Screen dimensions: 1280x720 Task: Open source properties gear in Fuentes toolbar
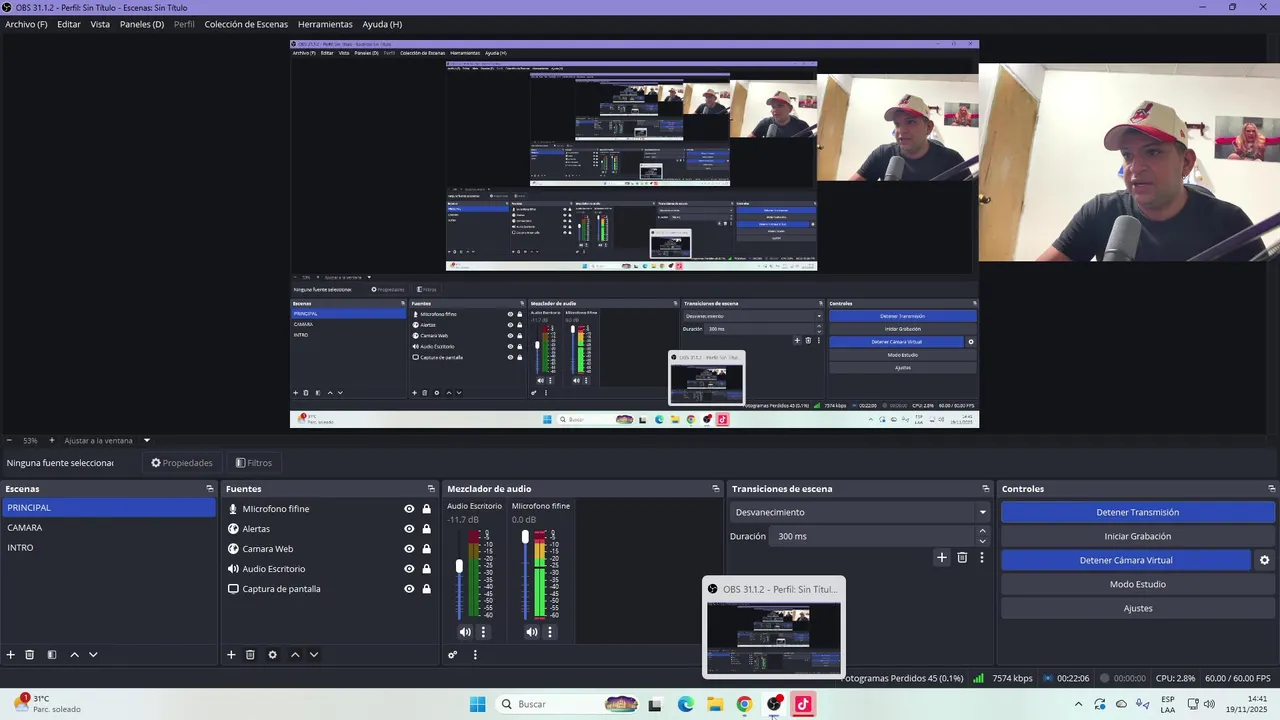[x=272, y=655]
